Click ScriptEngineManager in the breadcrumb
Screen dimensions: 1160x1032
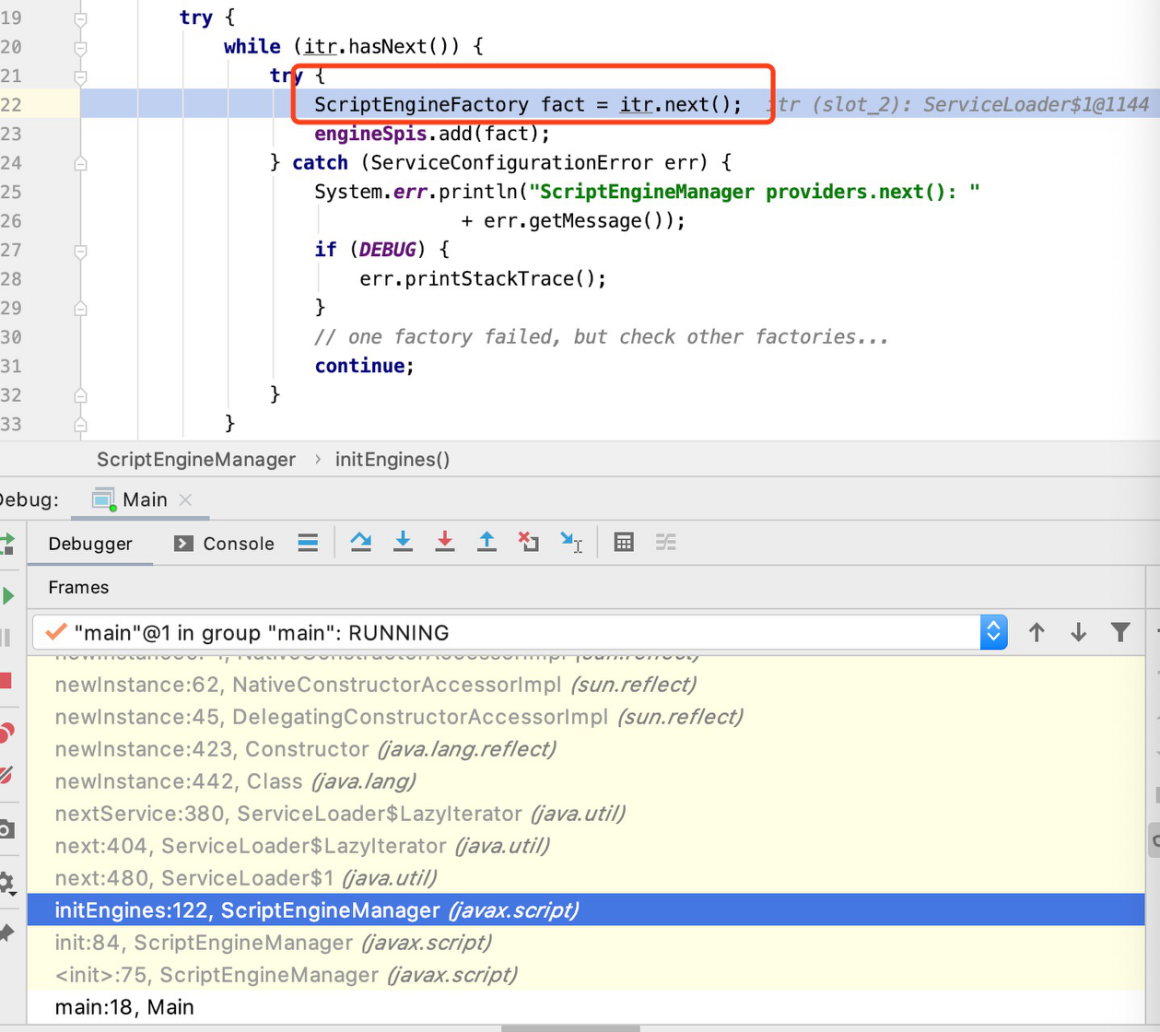click(x=196, y=459)
